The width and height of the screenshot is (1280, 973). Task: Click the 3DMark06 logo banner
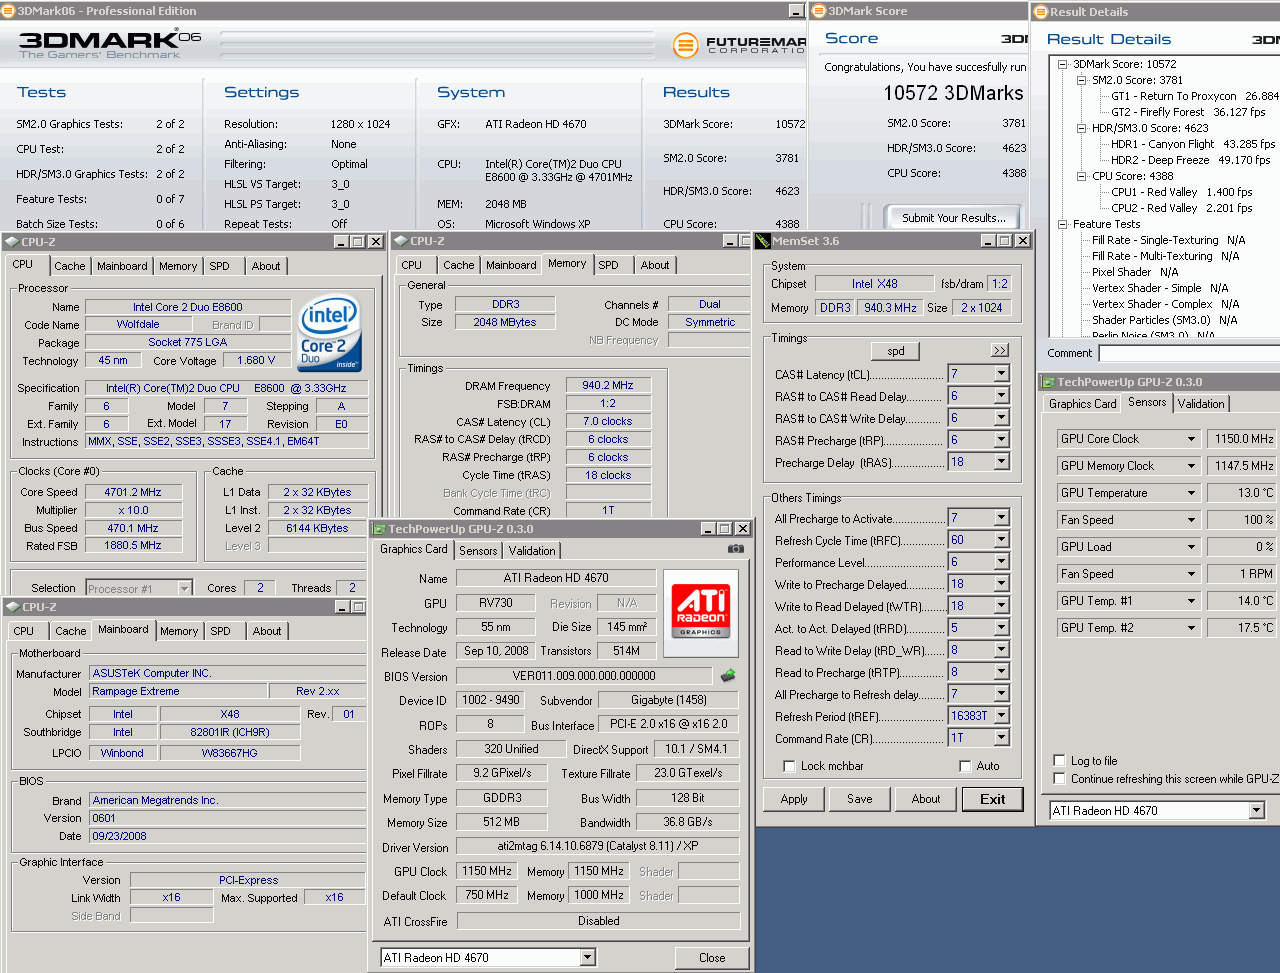tap(110, 43)
